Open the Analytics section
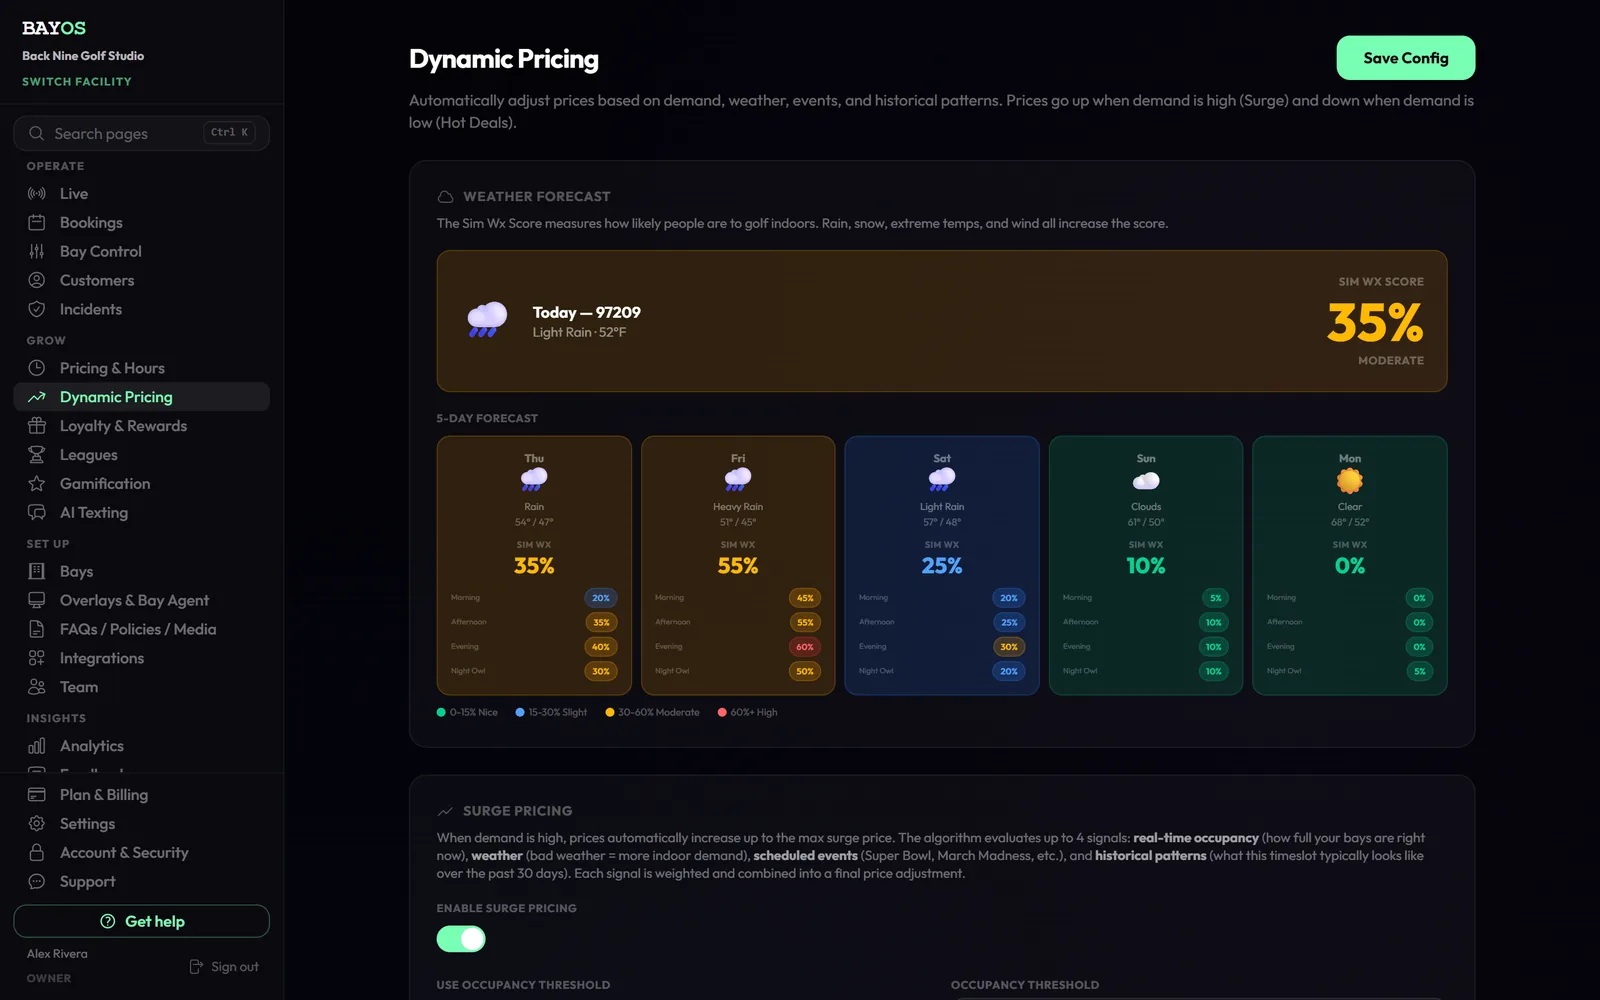1600x1000 pixels. (142, 746)
